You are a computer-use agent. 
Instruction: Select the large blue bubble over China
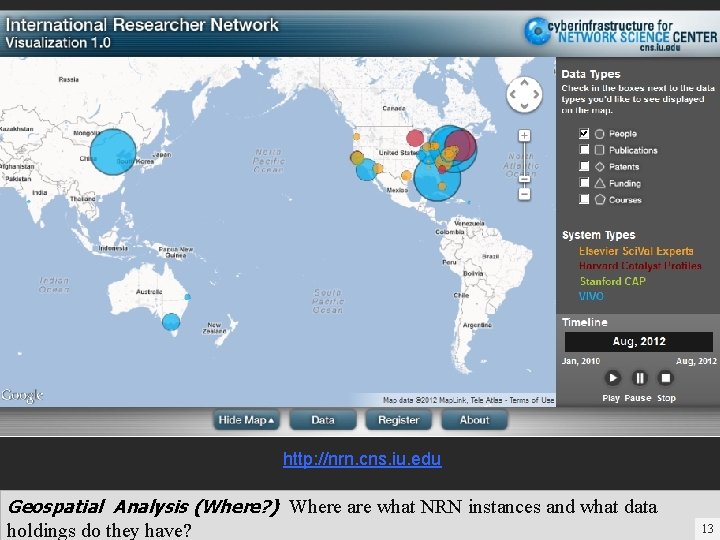pyautogui.click(x=113, y=152)
